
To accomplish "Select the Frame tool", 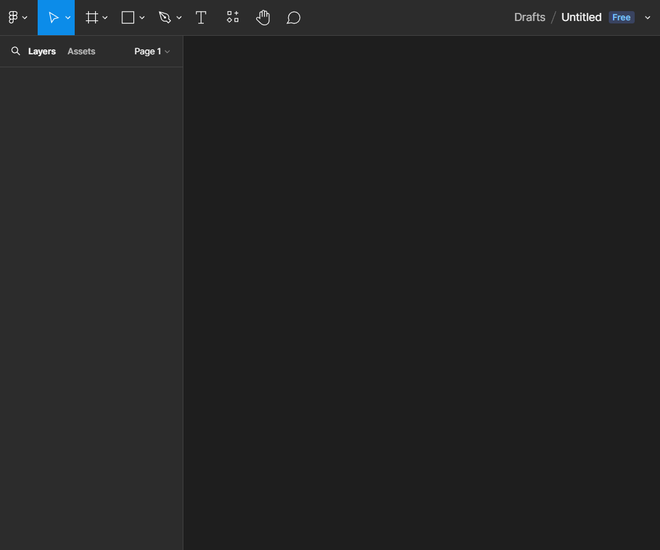I will pyautogui.click(x=92, y=18).
